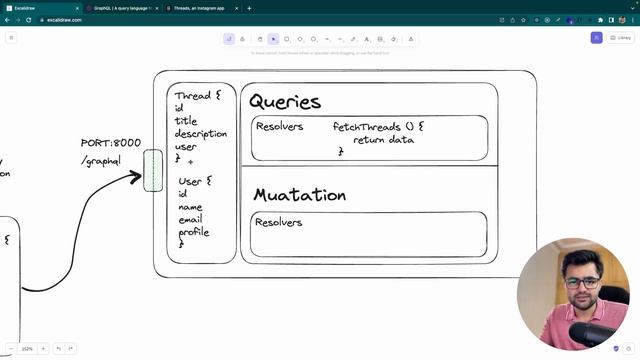Open the more tools shapes menu
This screenshot has width=640, height=360.
coord(411,39)
